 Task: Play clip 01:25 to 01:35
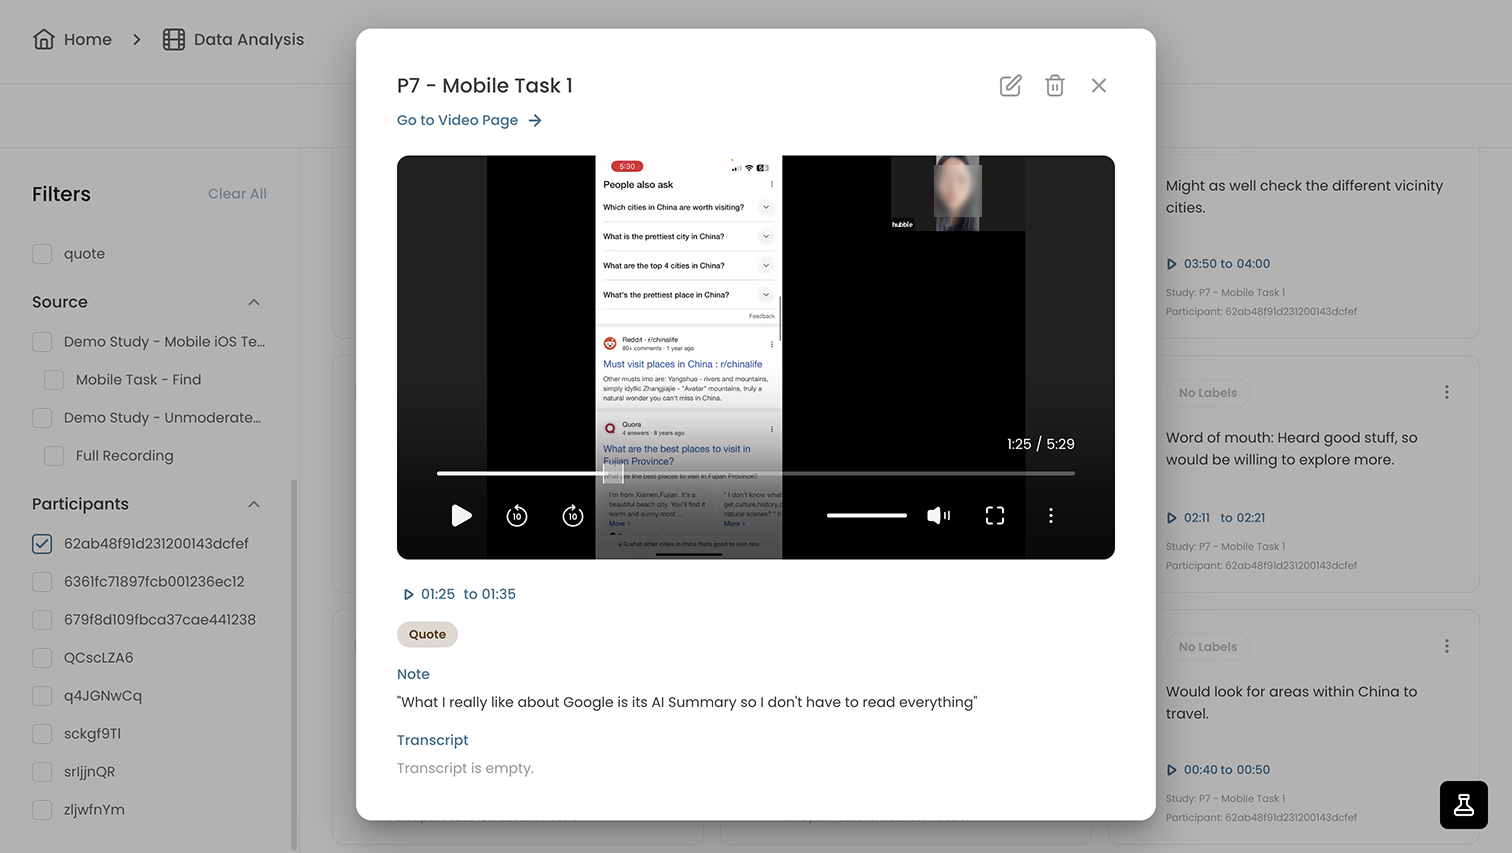459,594
